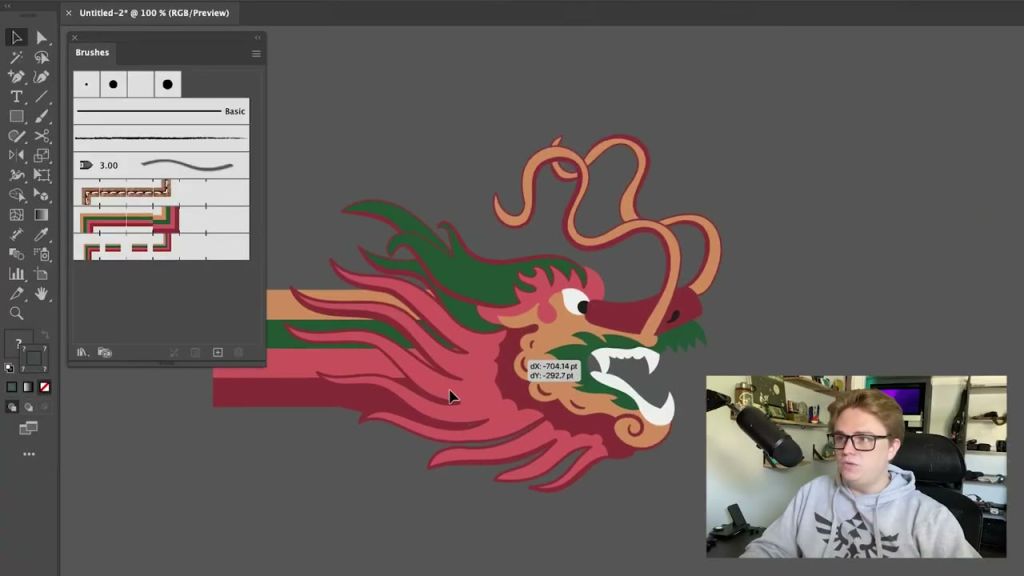Image resolution: width=1024 pixels, height=576 pixels.
Task: Activate the Type tool
Action: [16, 97]
